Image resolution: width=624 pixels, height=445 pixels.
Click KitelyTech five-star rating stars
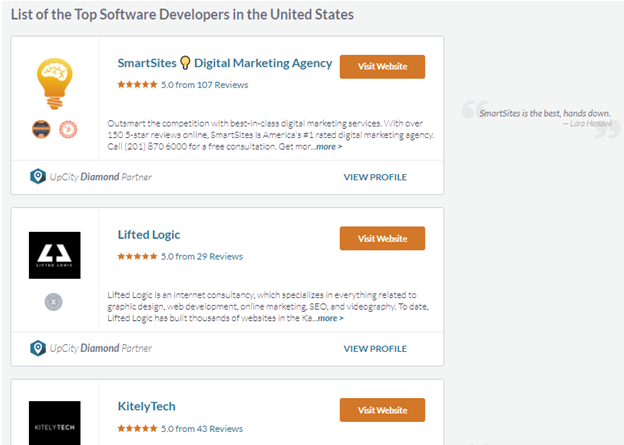coord(137,428)
